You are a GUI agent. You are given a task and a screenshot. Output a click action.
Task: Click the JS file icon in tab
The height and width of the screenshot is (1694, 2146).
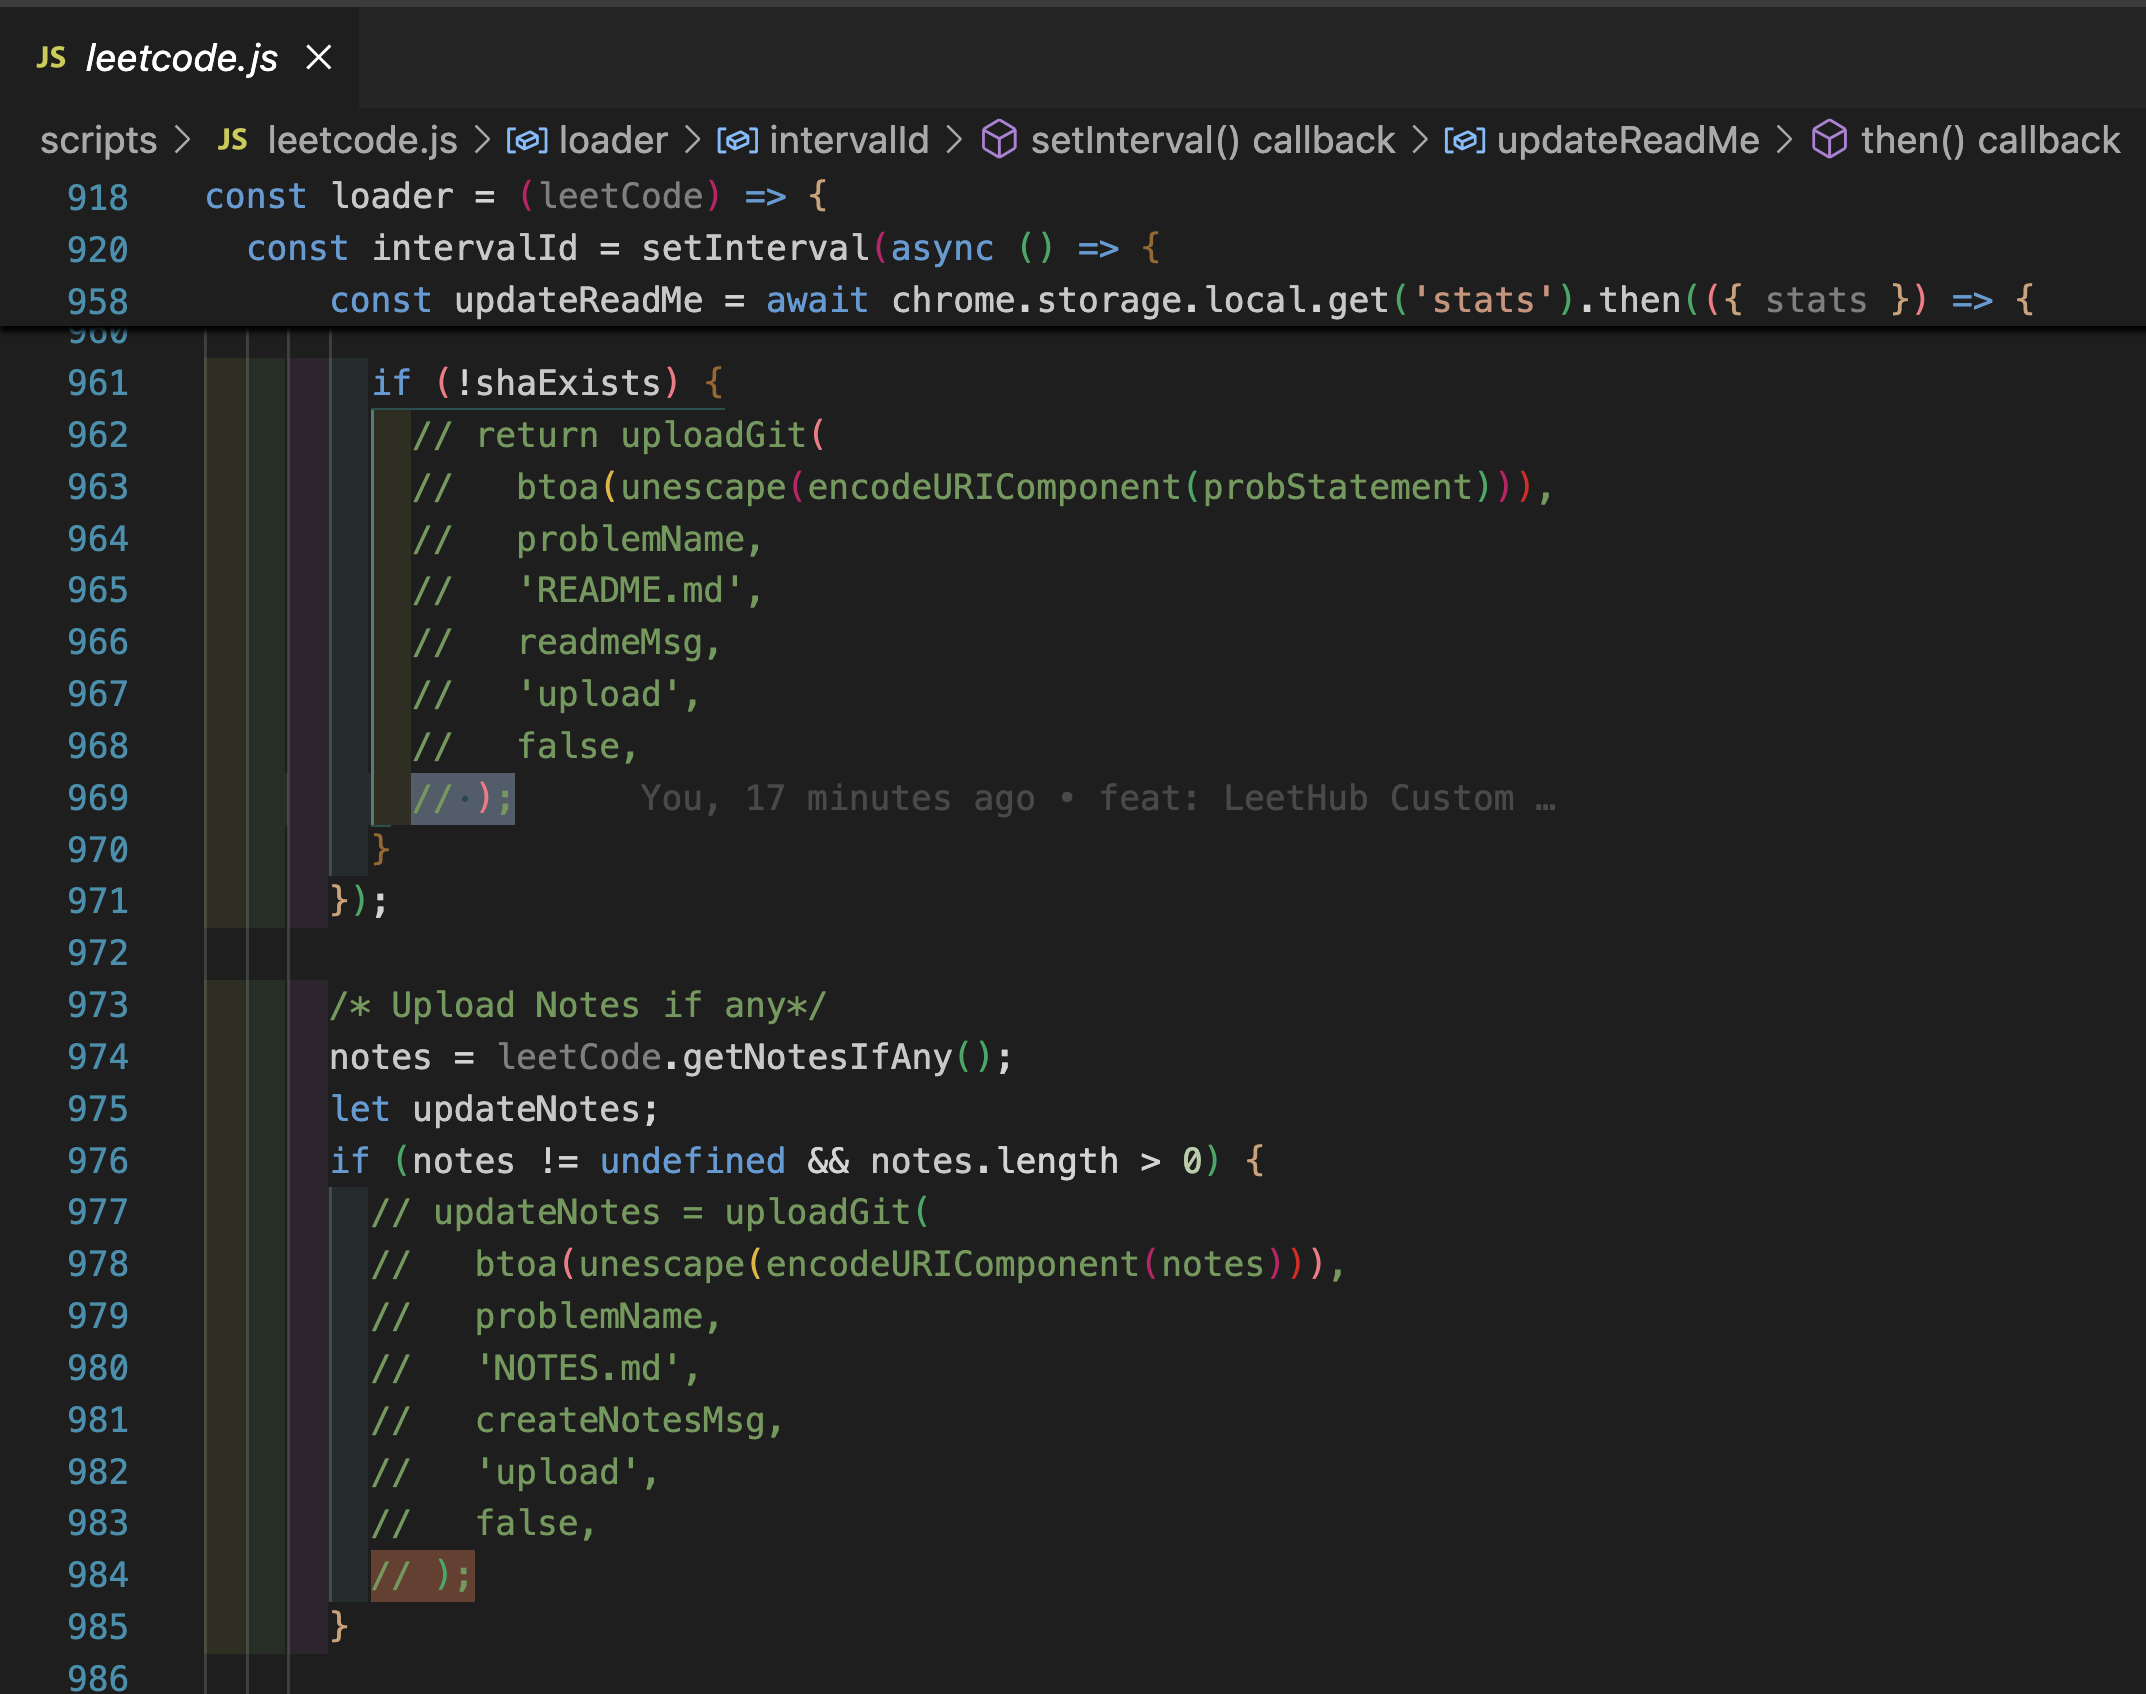tap(51, 58)
